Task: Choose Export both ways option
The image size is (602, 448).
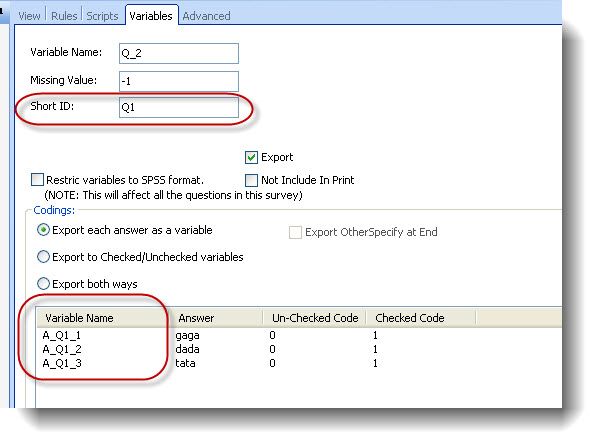Action: click(43, 284)
